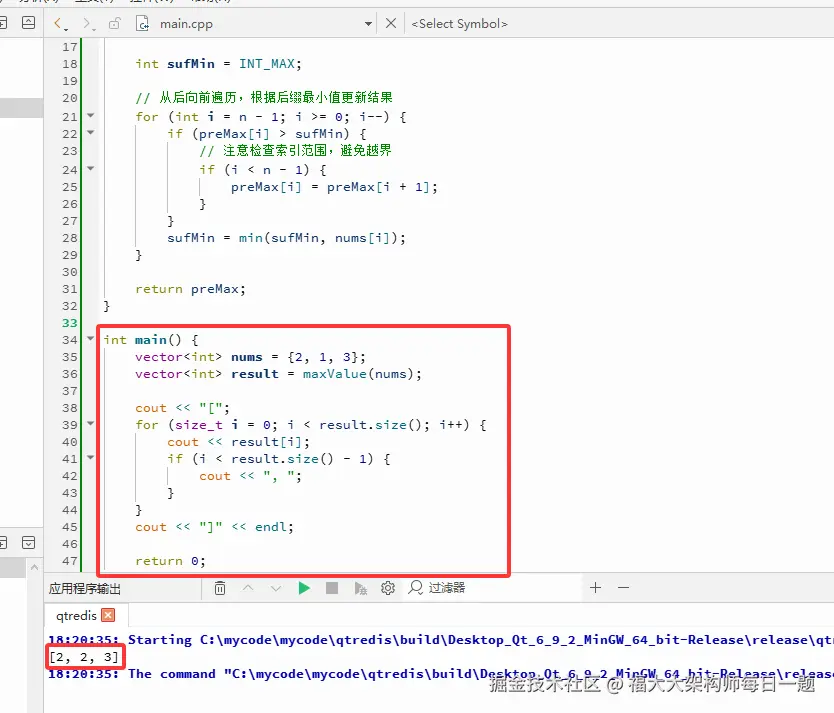Re-run the application with green play button

click(x=304, y=588)
